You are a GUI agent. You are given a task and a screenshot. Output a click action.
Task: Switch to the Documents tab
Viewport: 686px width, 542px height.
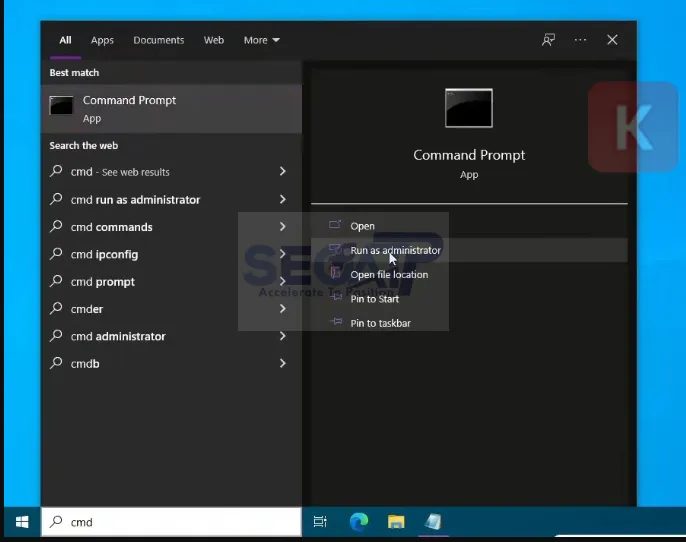coord(159,40)
